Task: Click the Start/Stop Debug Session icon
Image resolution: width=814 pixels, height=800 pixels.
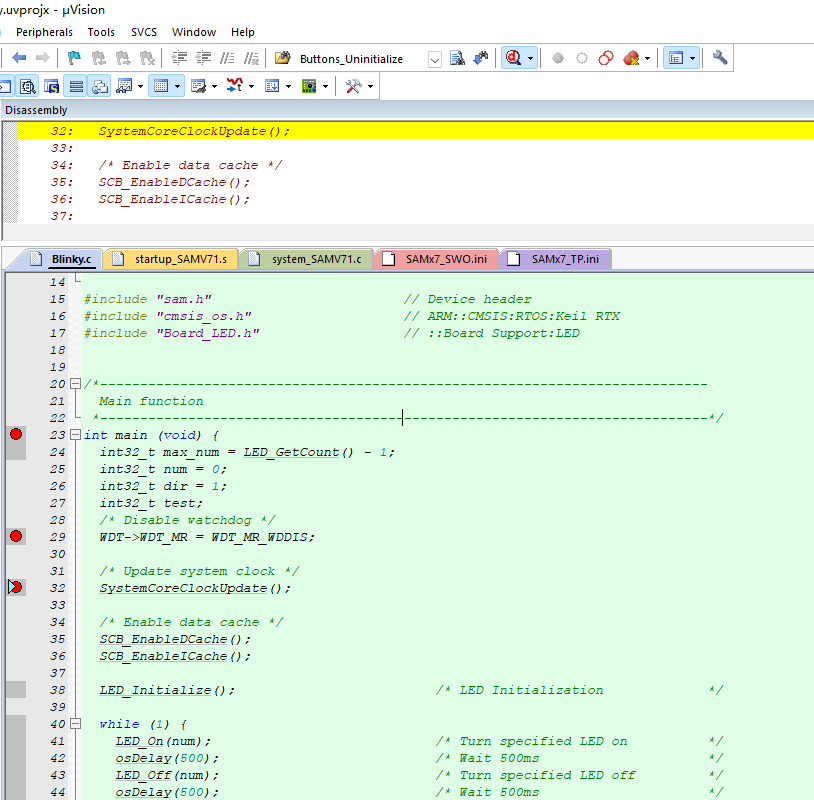Action: pos(513,58)
